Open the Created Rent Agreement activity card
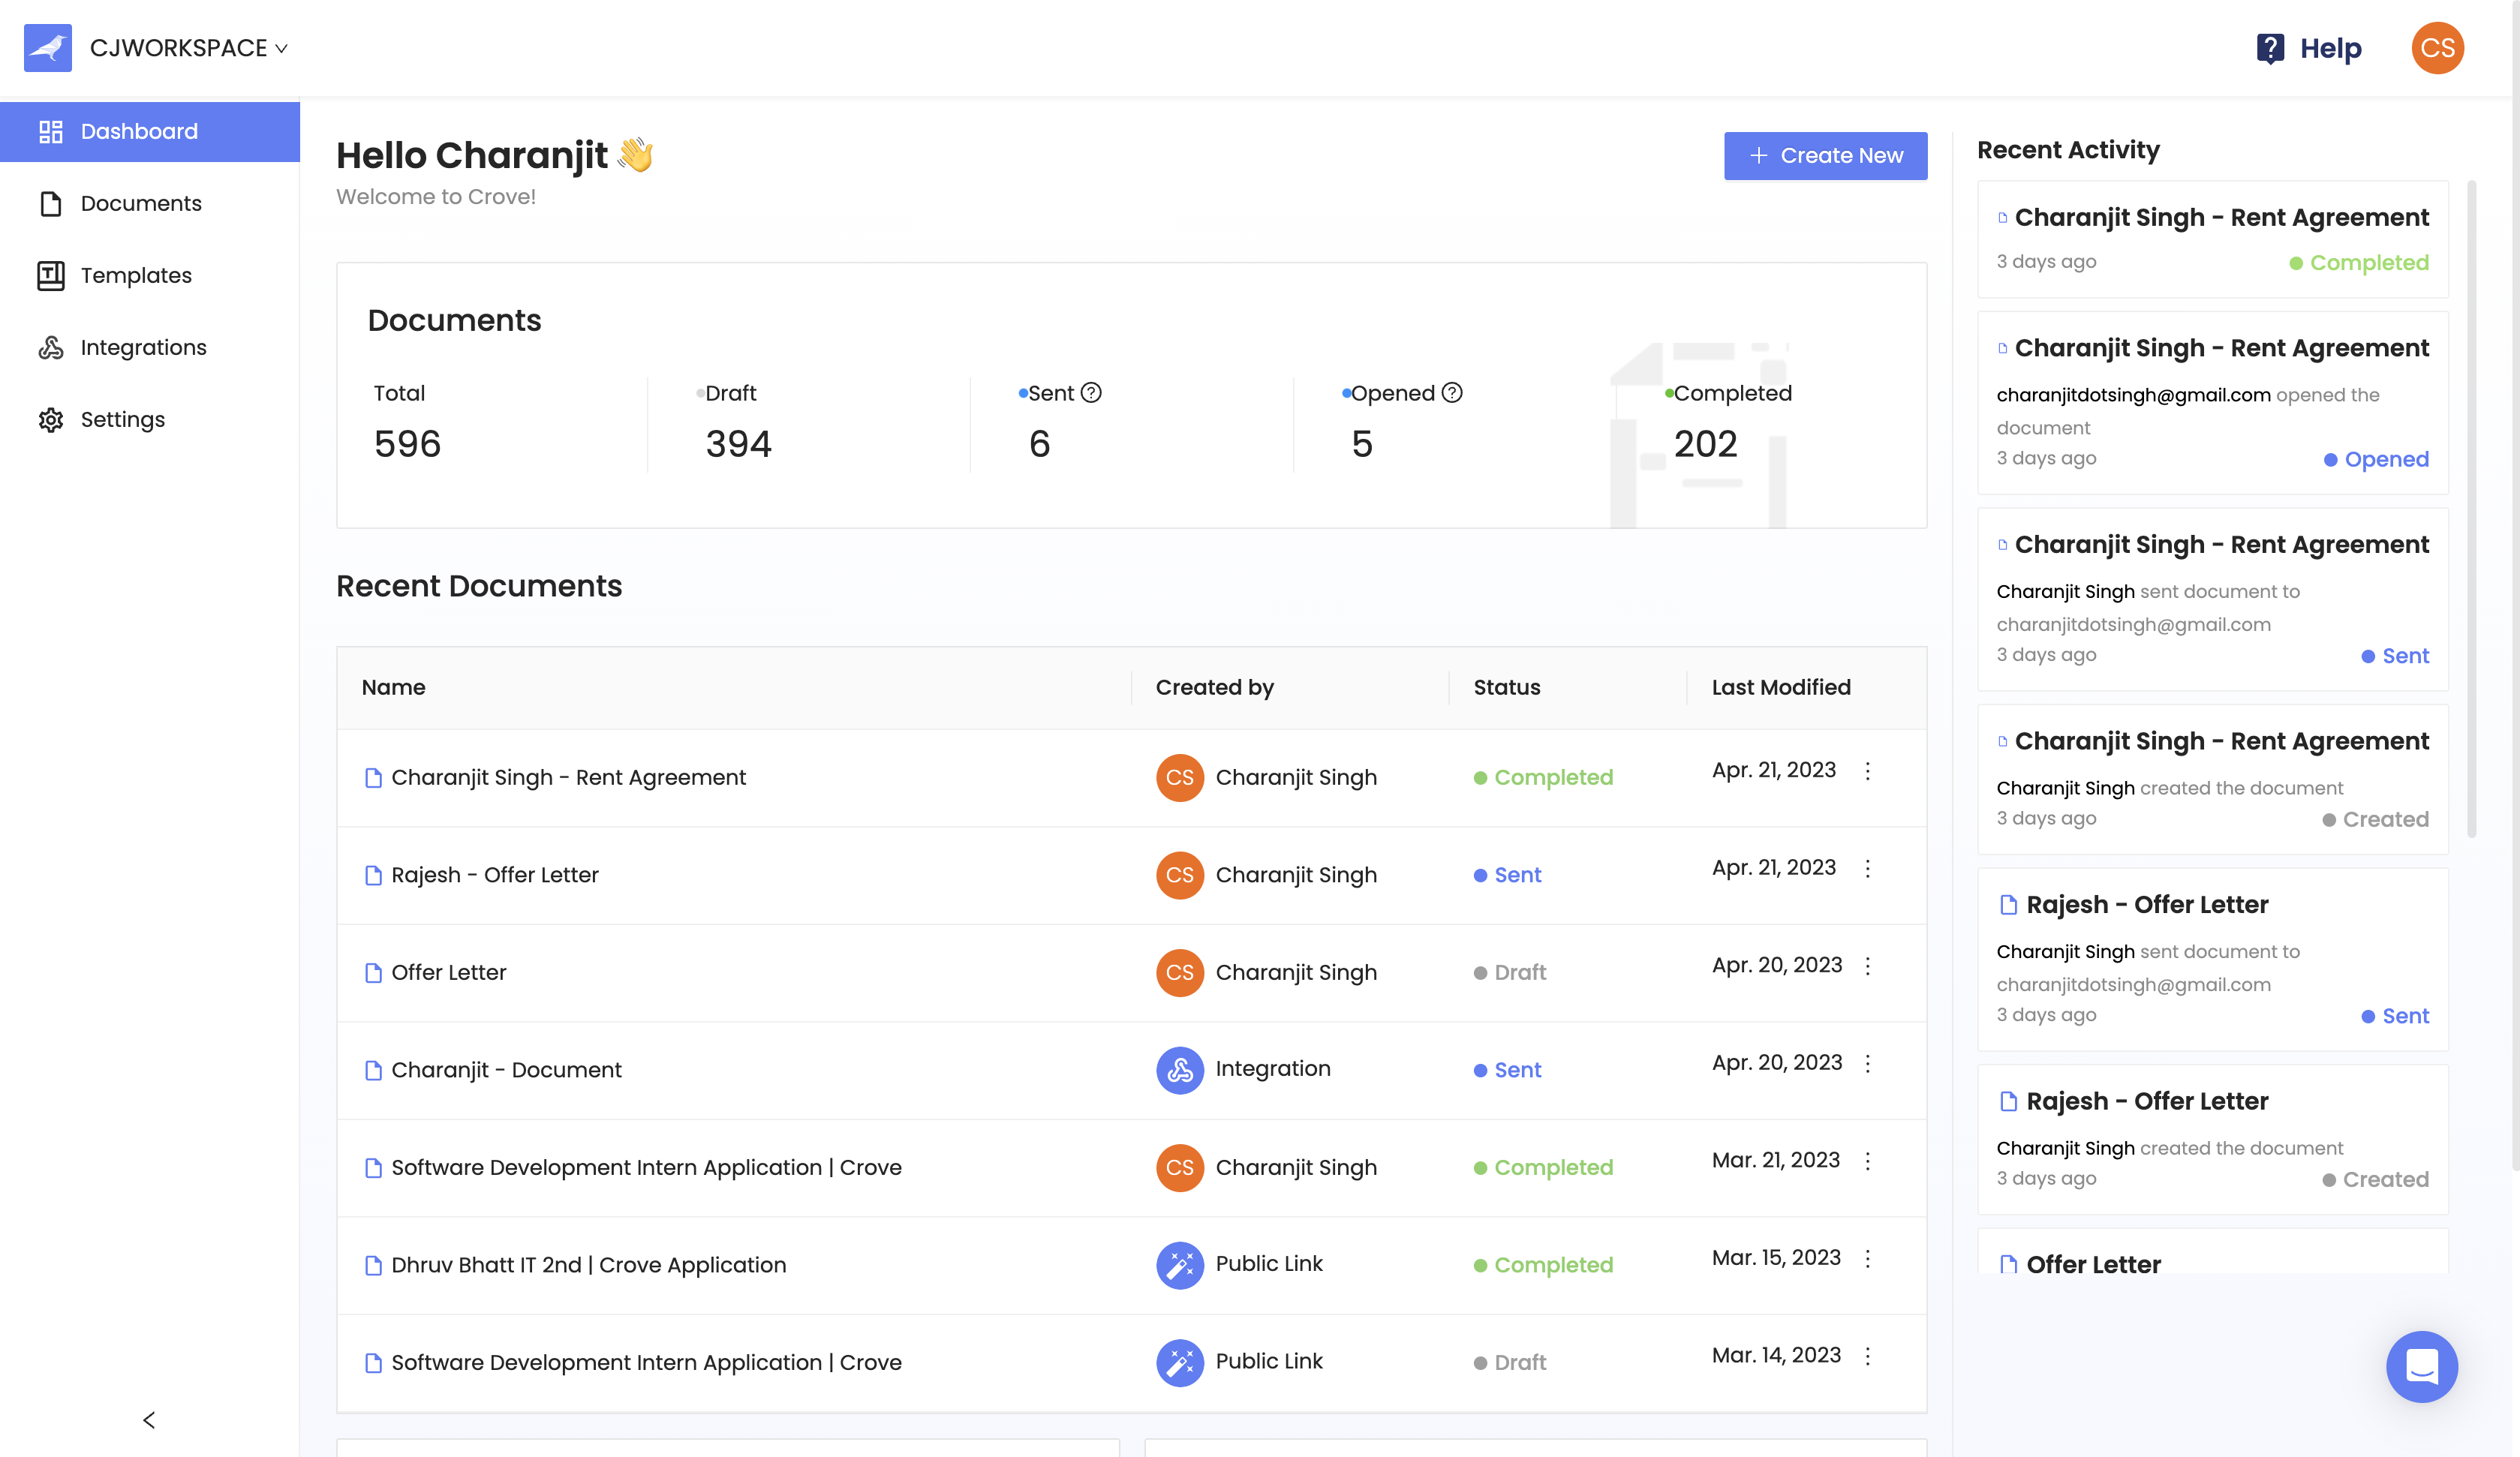This screenshot has height=1457, width=2520. coord(2212,779)
